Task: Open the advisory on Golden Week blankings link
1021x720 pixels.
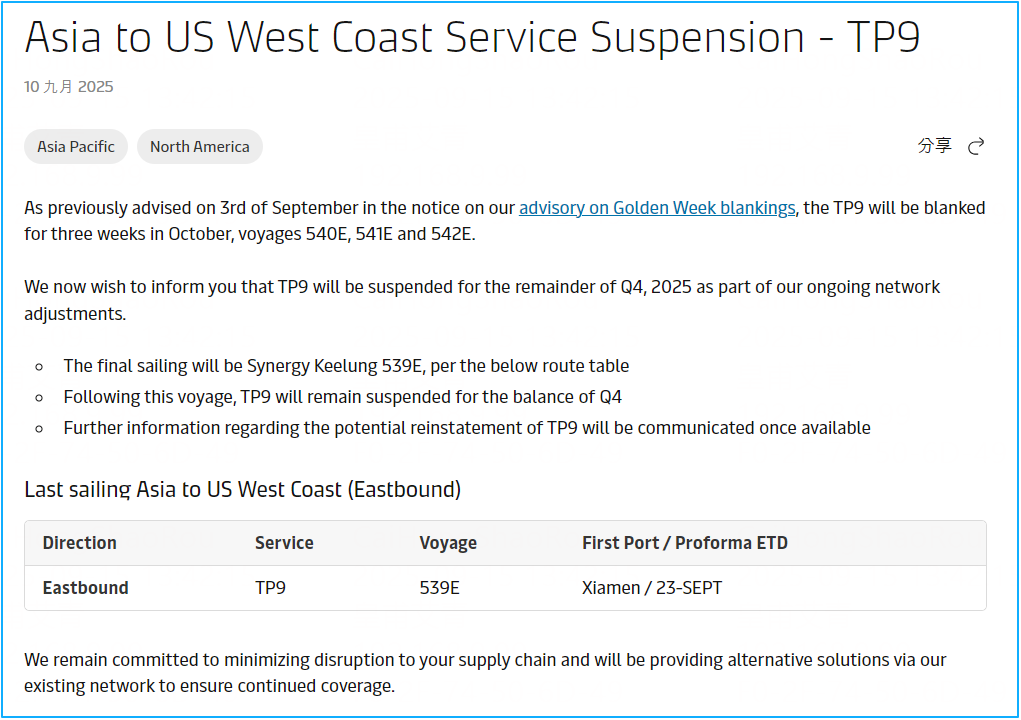Action: click(x=657, y=208)
